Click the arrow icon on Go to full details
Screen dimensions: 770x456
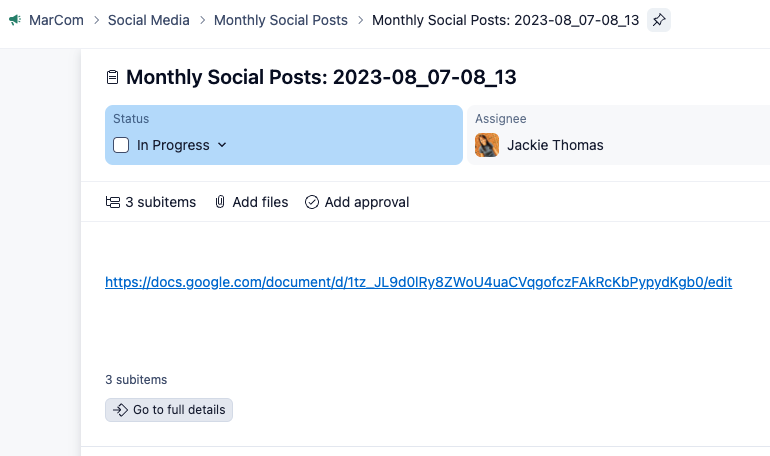120,410
